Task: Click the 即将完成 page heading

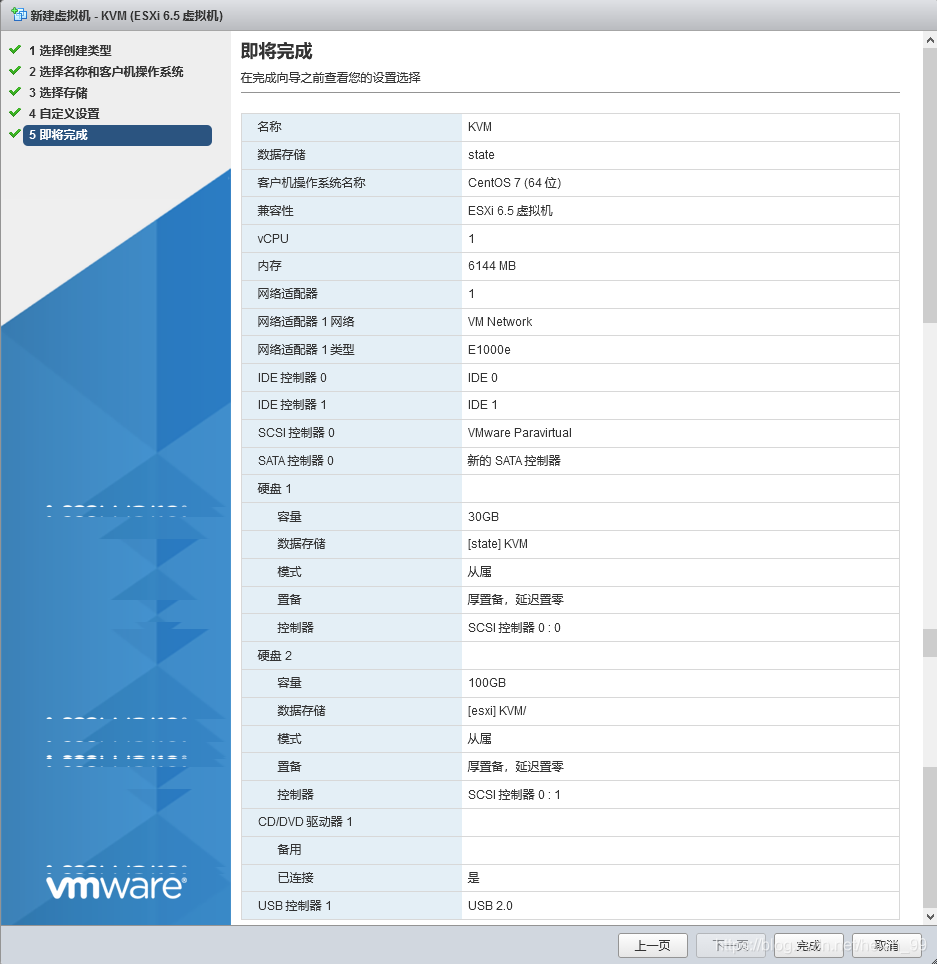Action: [x=277, y=51]
